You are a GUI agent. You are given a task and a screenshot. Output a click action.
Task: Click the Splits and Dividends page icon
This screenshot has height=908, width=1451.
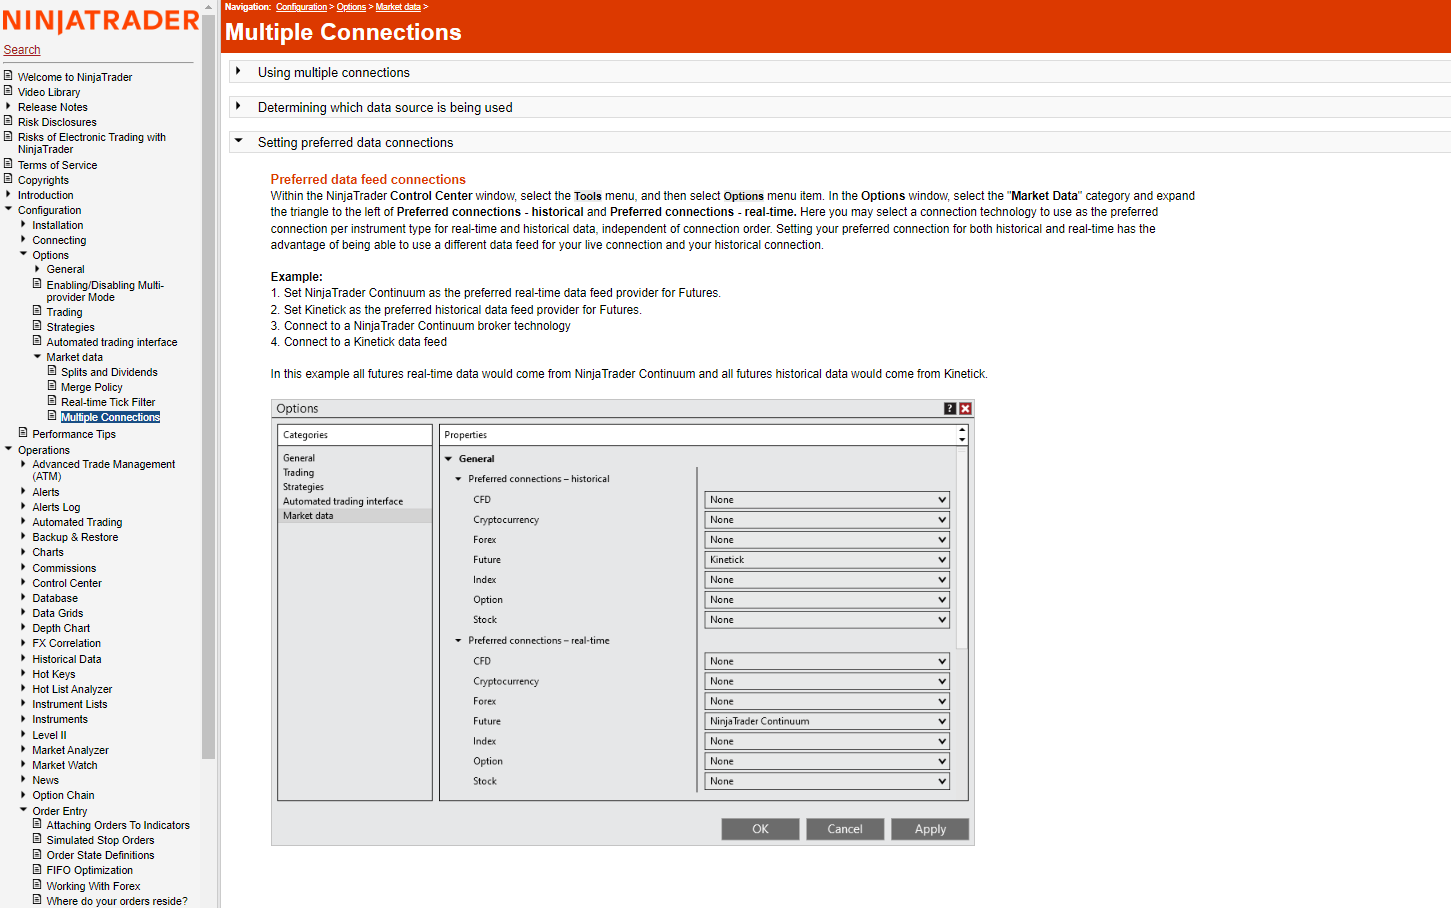[x=52, y=371]
